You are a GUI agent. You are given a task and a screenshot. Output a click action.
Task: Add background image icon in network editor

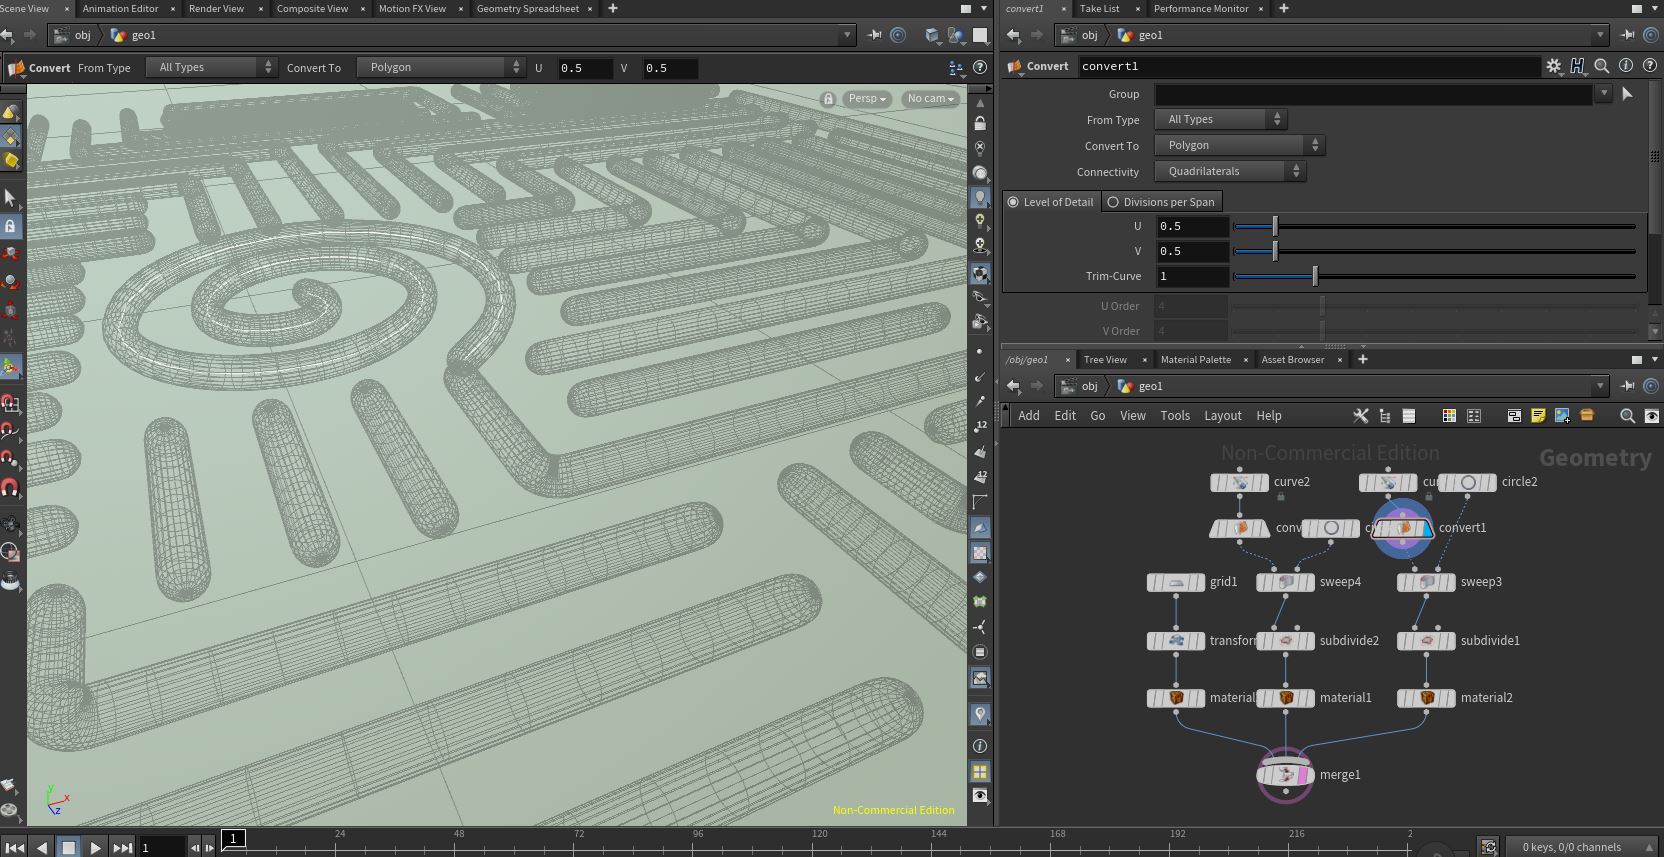pyautogui.click(x=1562, y=416)
